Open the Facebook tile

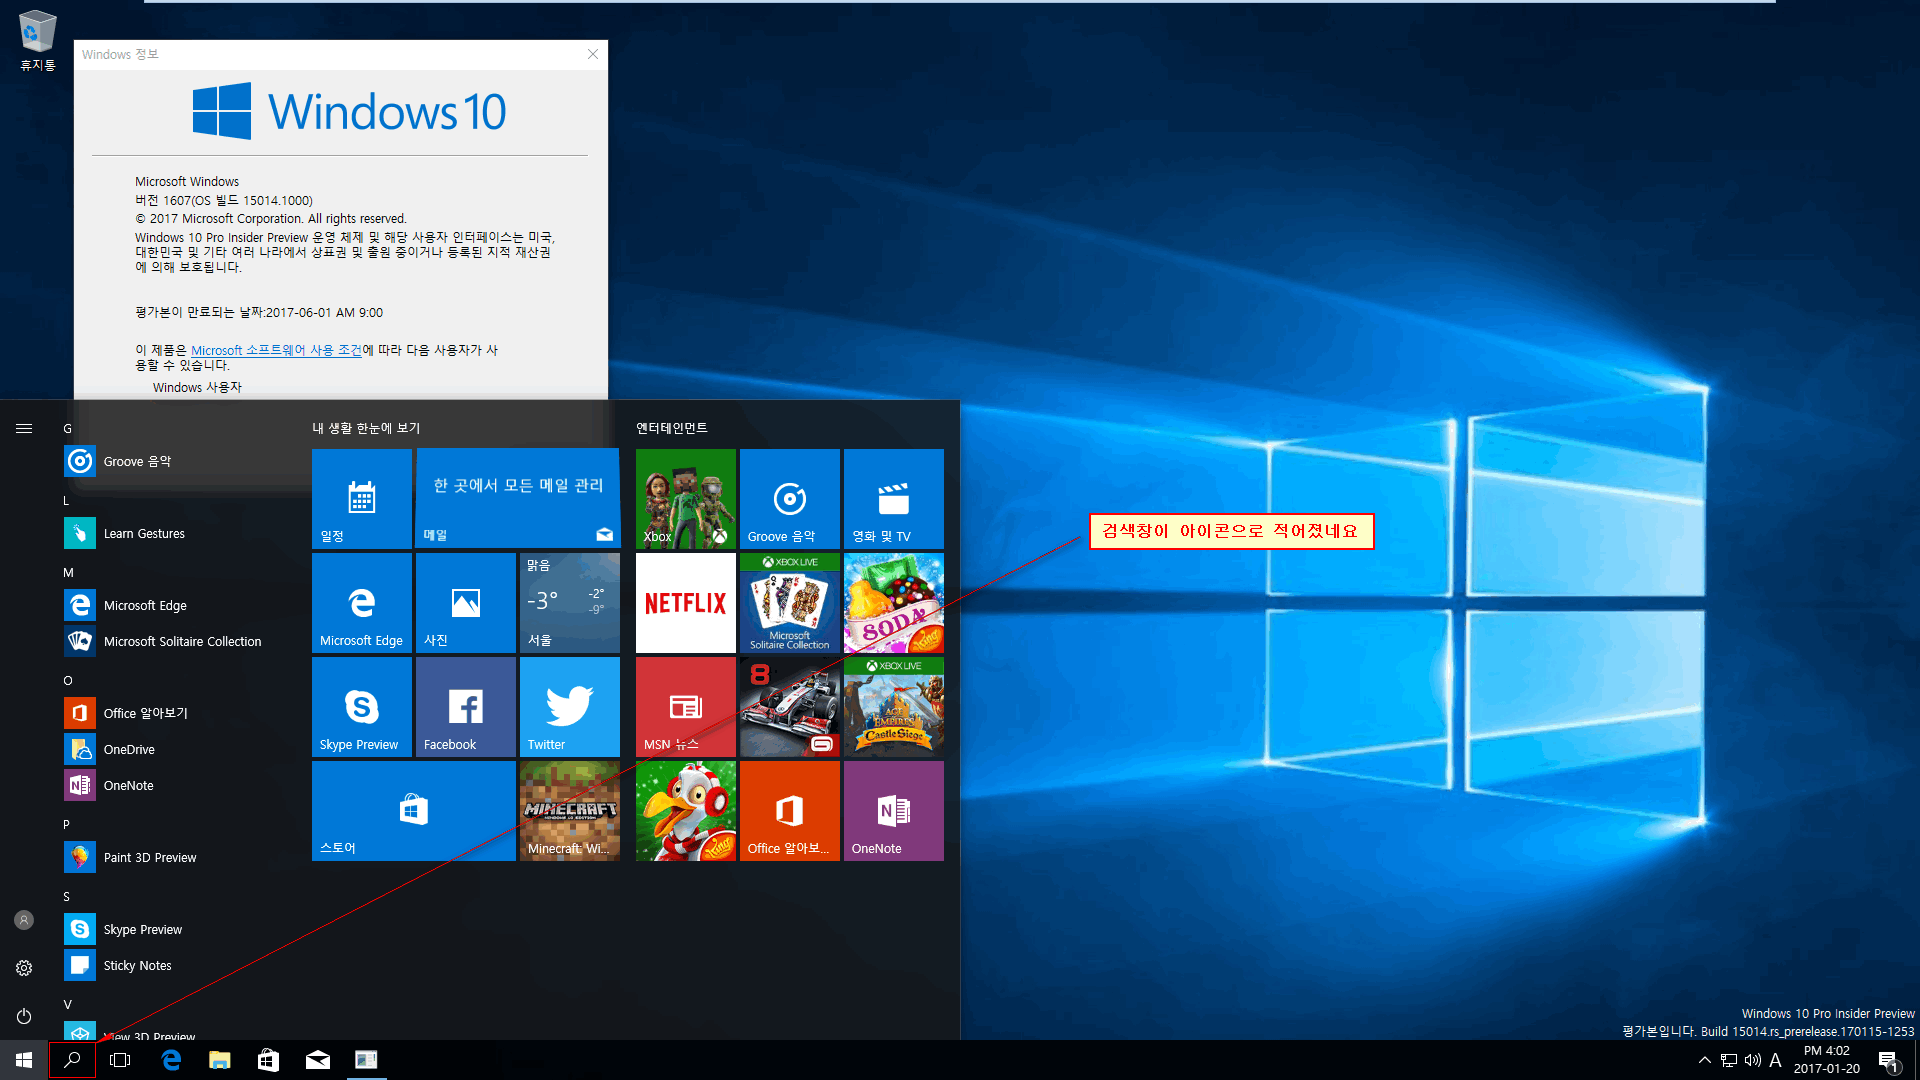point(466,707)
